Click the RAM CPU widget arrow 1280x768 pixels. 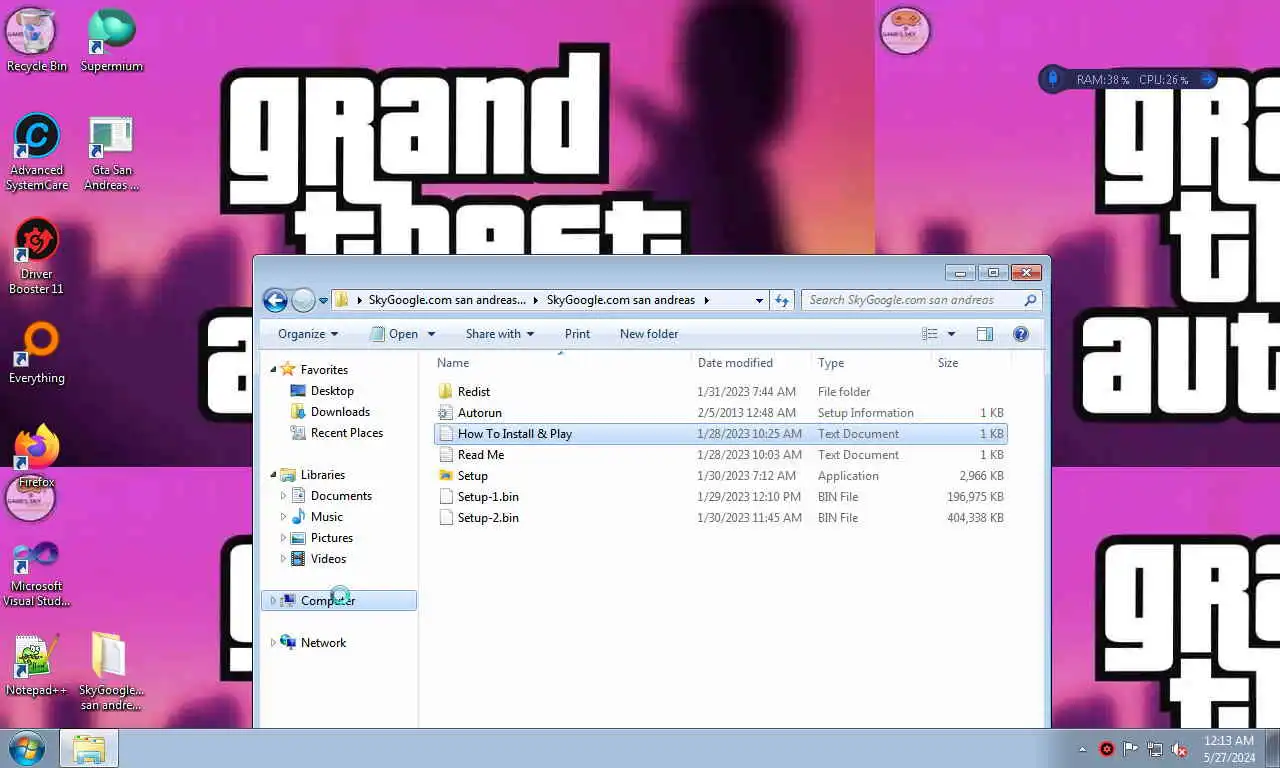(x=1207, y=79)
